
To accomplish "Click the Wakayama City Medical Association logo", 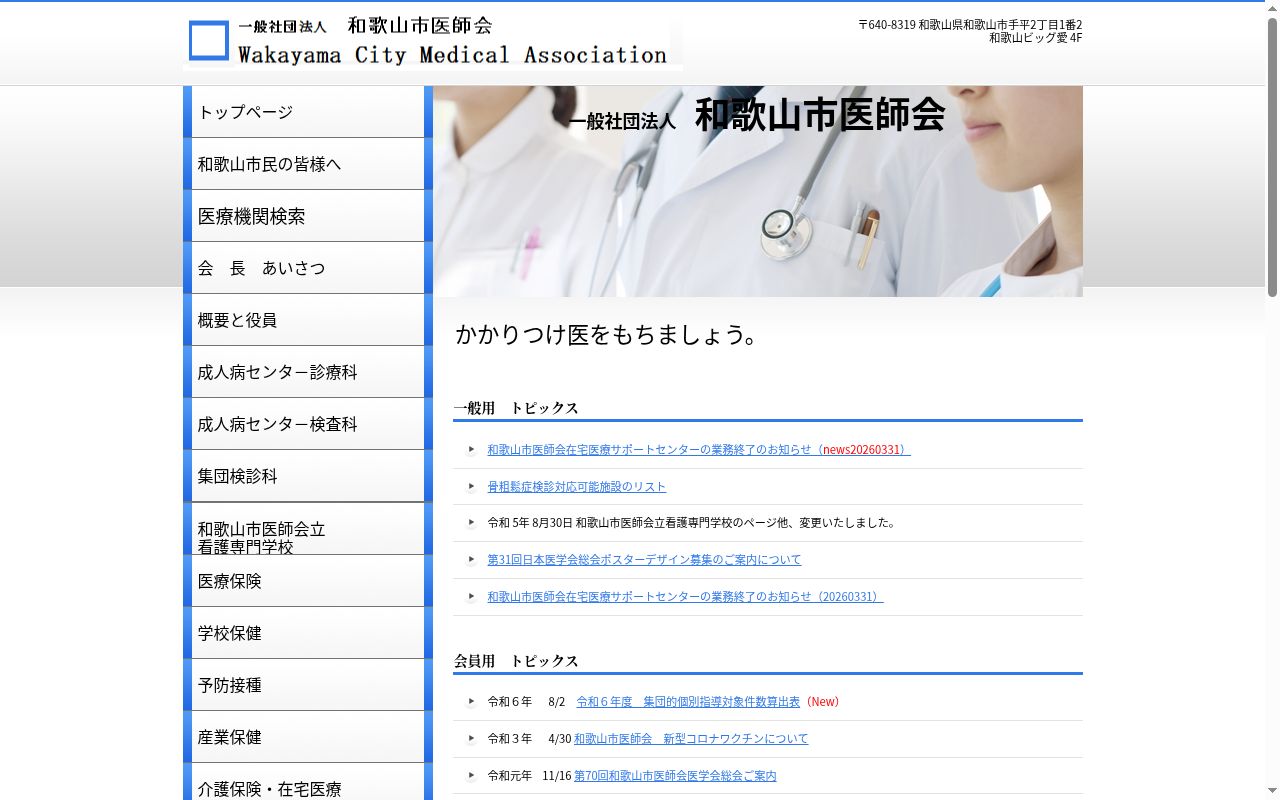I will pyautogui.click(x=433, y=42).
